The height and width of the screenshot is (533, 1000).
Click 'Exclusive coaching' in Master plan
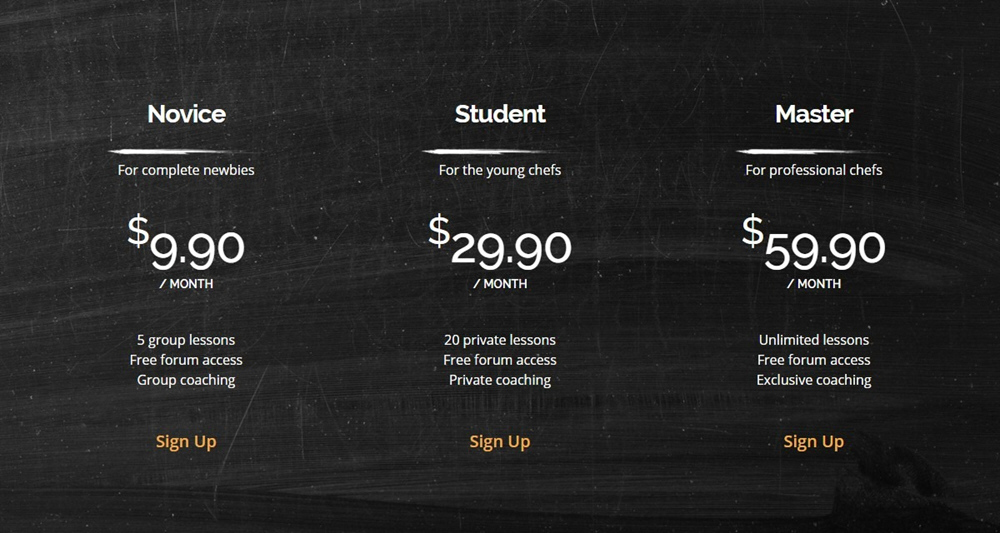pos(814,380)
